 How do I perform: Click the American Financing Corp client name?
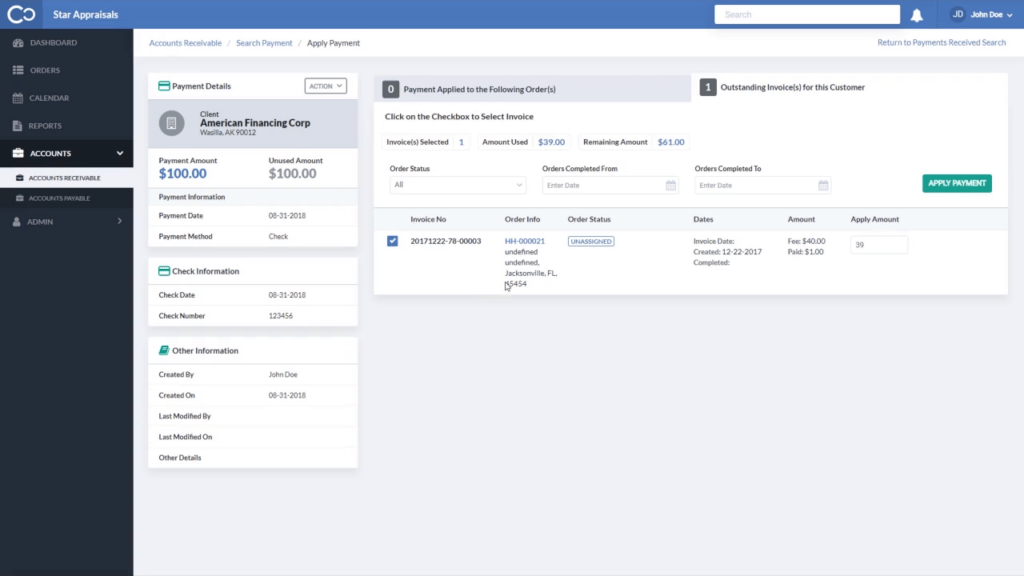(x=255, y=123)
